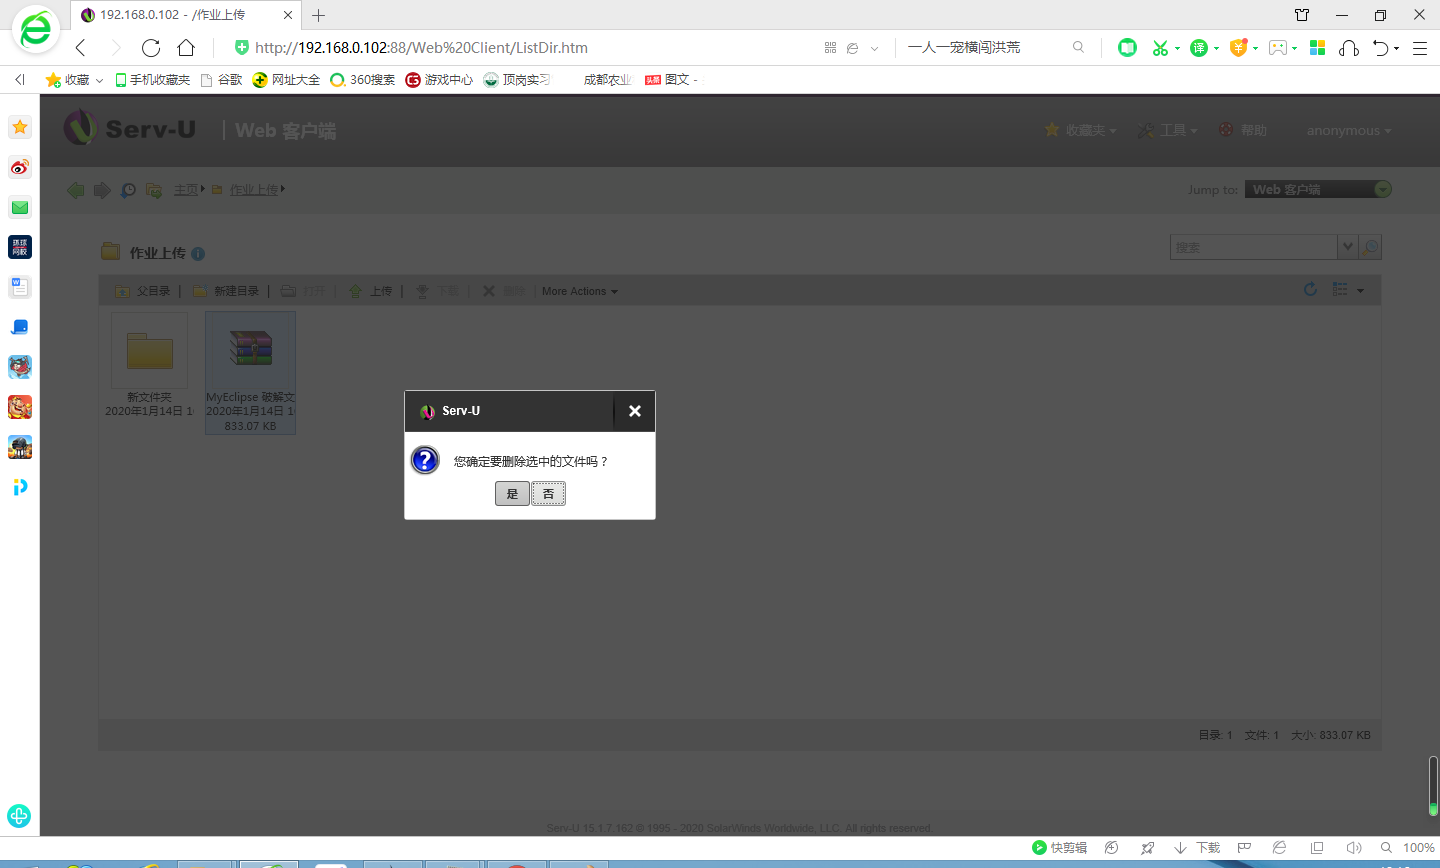Click the 主页 breadcrumb link
This screenshot has width=1440, height=868.
pyautogui.click(x=186, y=190)
